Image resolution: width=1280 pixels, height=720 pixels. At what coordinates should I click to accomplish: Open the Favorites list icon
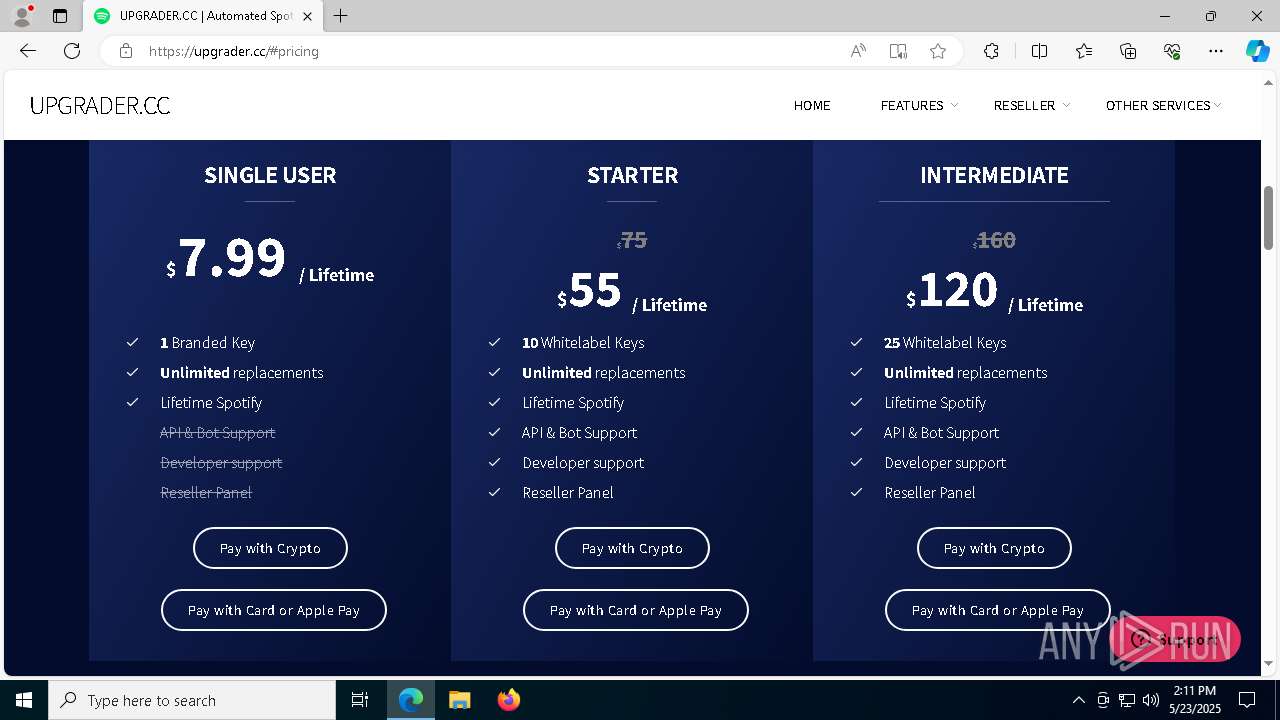(1084, 51)
